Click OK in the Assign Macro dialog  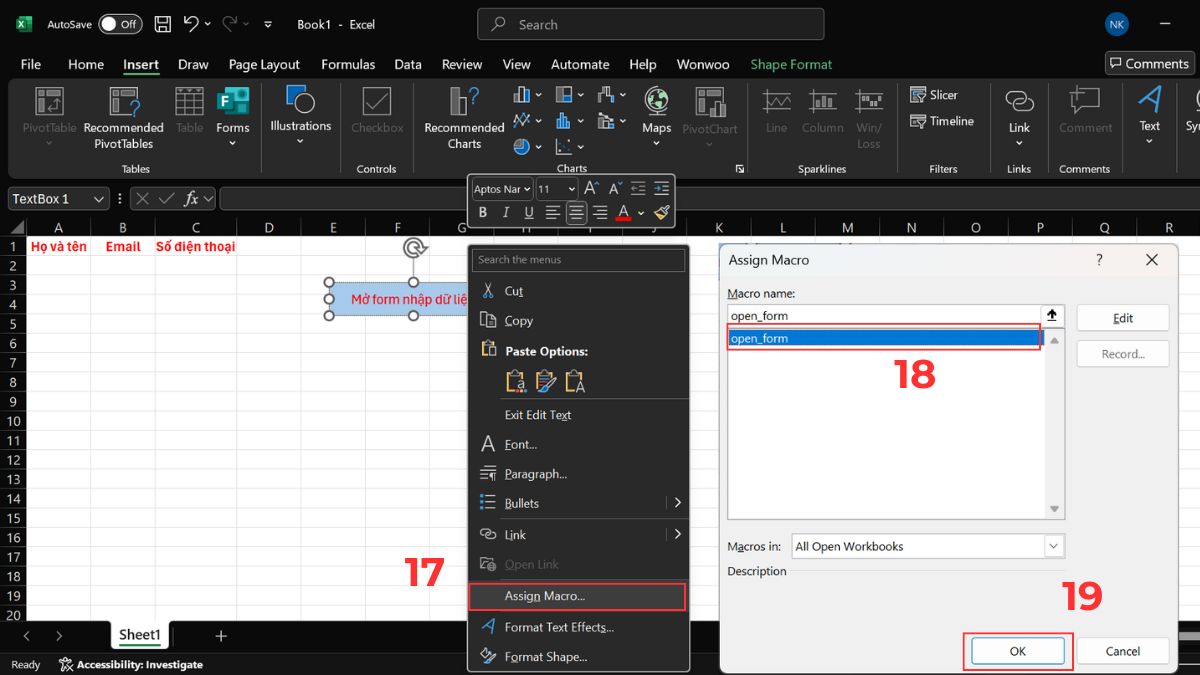coord(1017,650)
